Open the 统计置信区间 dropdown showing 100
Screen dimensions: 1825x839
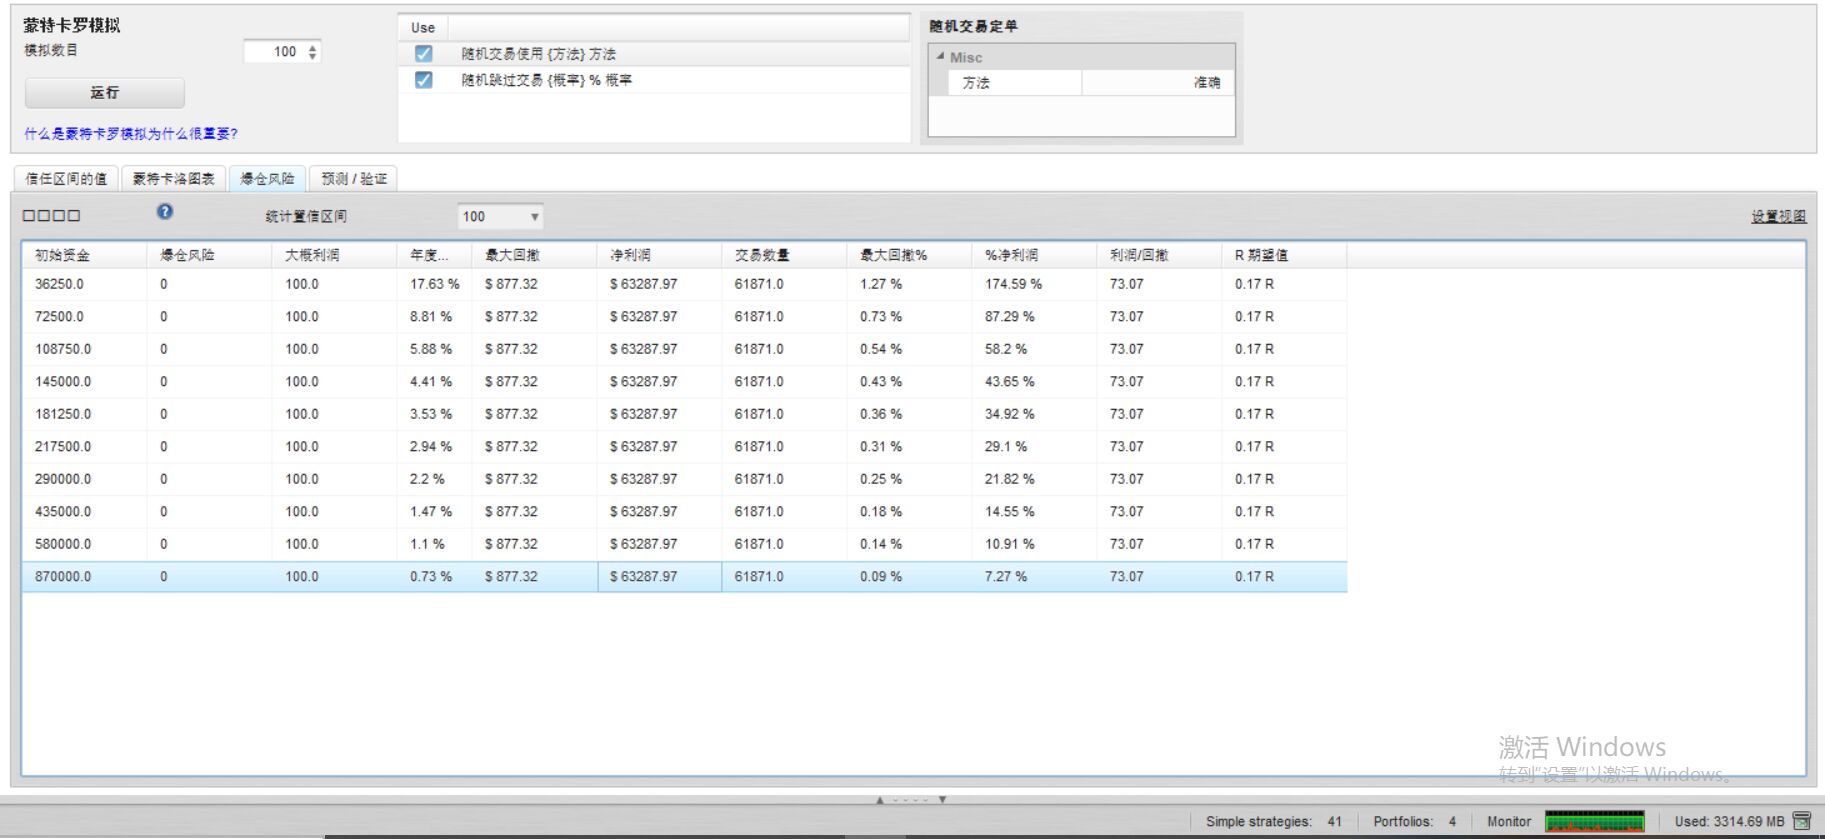tap(500, 216)
